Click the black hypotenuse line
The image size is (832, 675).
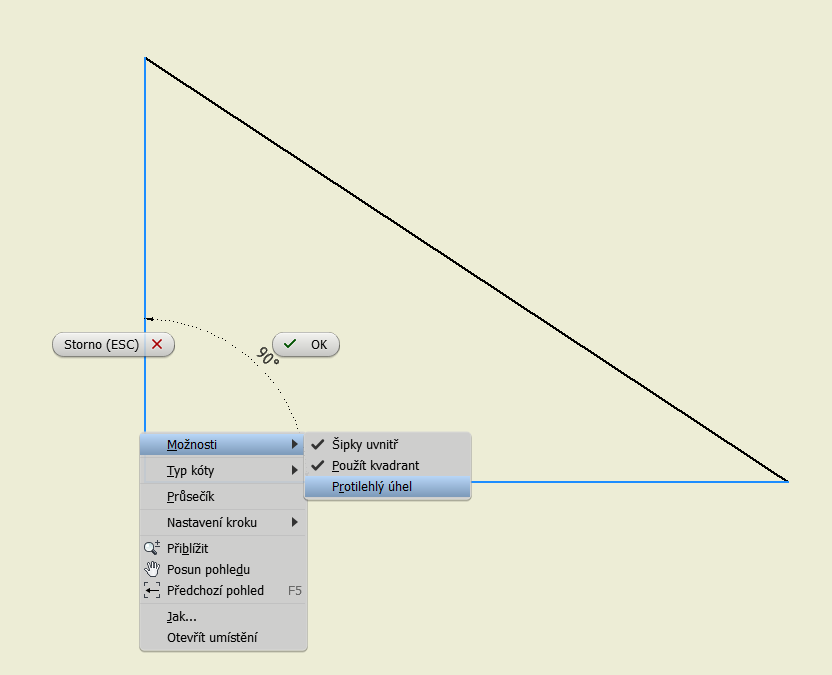coord(466,270)
